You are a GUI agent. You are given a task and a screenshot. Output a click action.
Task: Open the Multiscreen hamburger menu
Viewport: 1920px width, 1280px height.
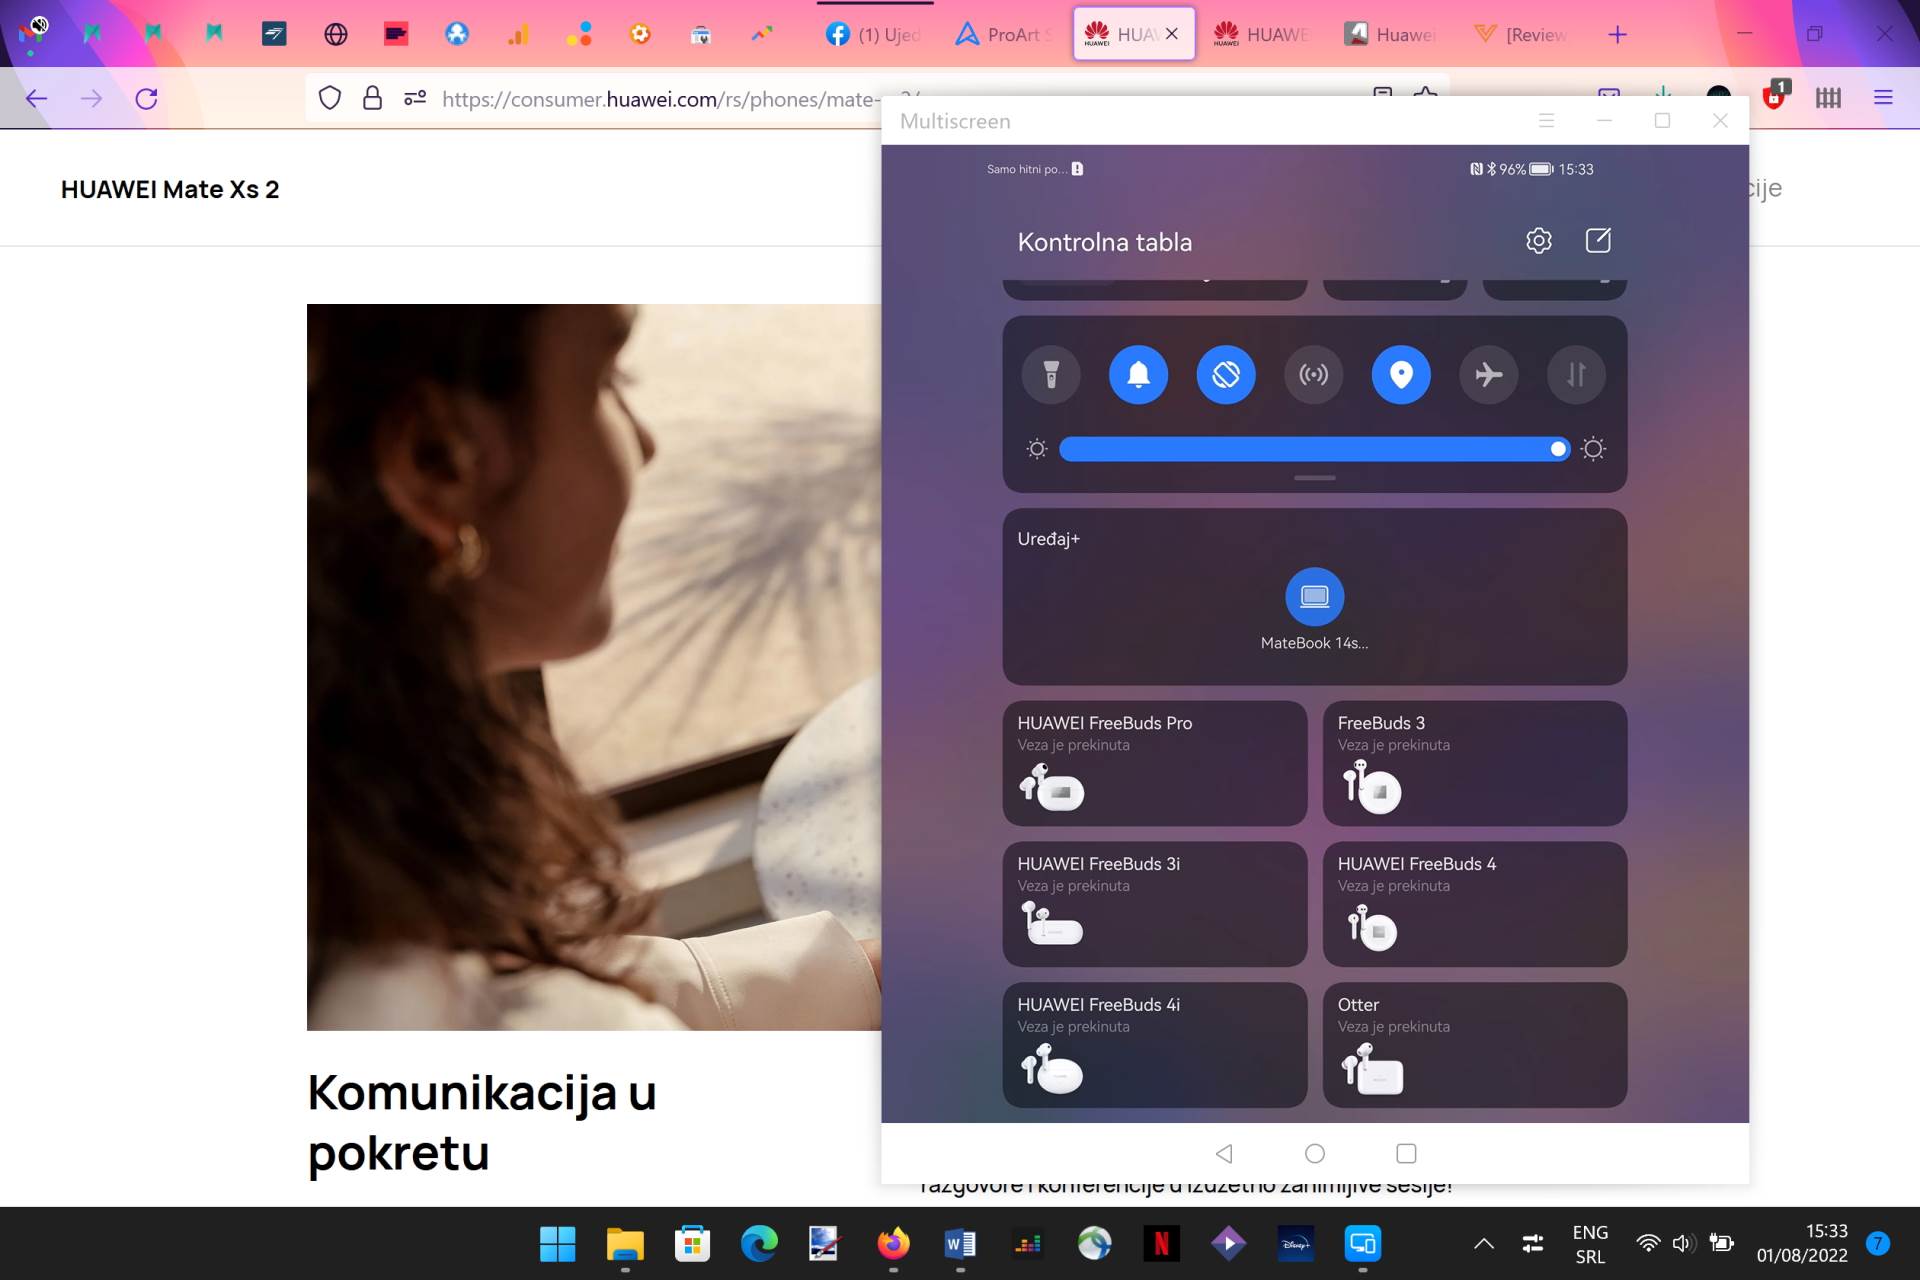(1546, 120)
